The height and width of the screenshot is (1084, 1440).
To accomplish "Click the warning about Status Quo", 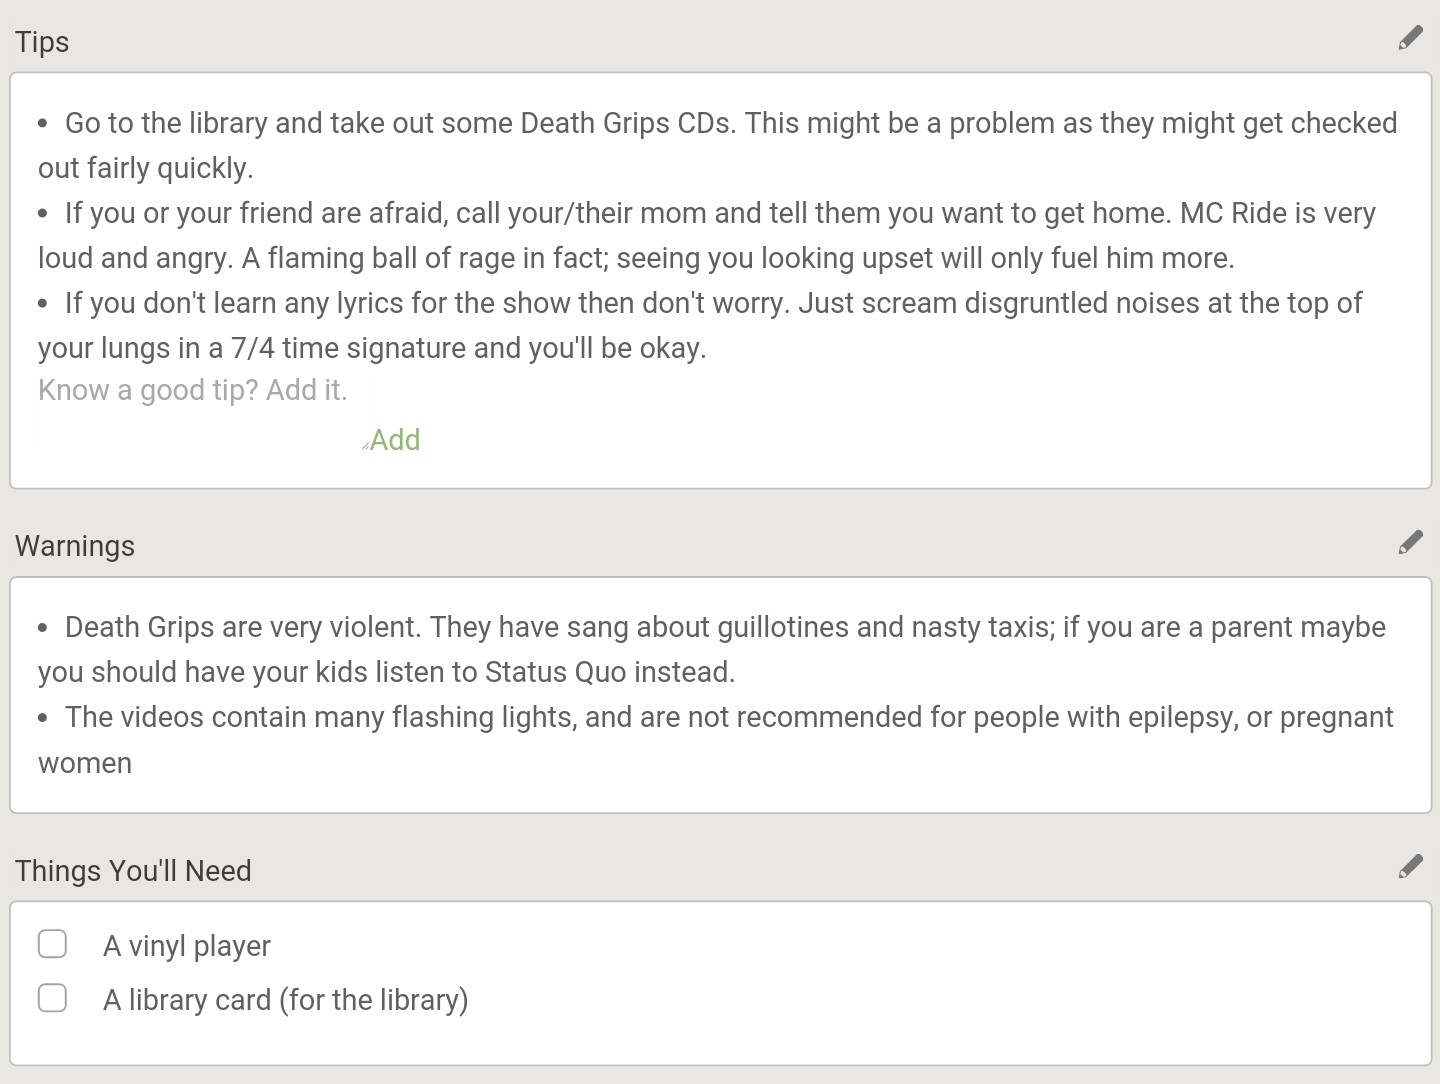I will pos(712,649).
